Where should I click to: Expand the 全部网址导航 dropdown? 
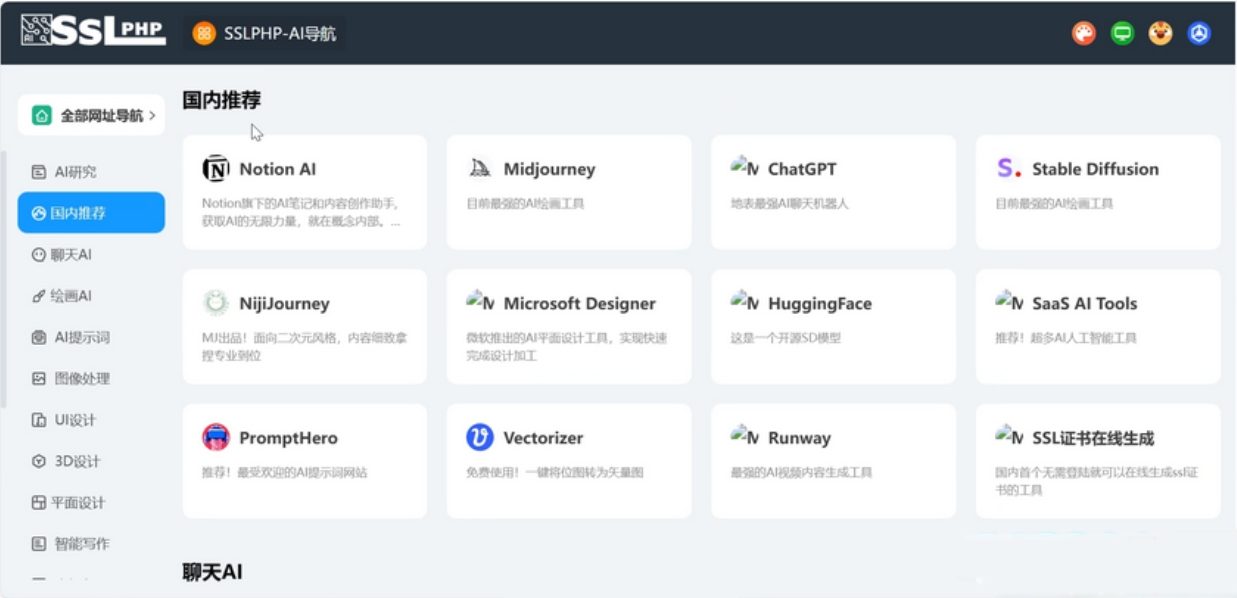91,116
